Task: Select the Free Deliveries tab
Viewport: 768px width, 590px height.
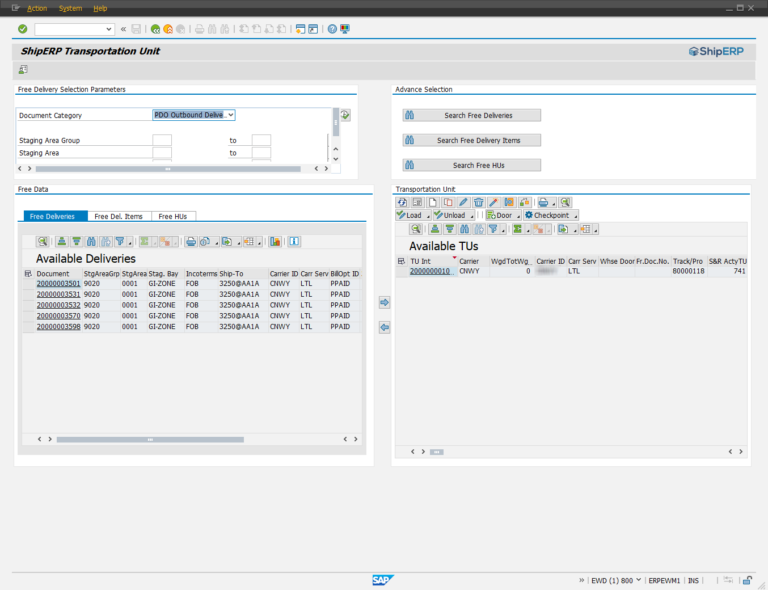Action: tap(55, 216)
